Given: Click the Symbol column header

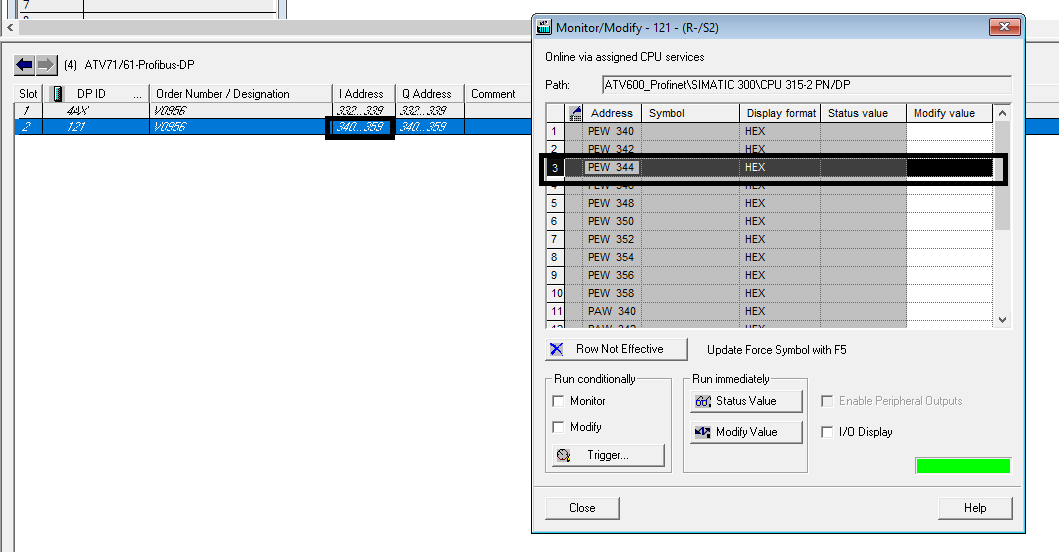Looking at the screenshot, I should [x=690, y=113].
